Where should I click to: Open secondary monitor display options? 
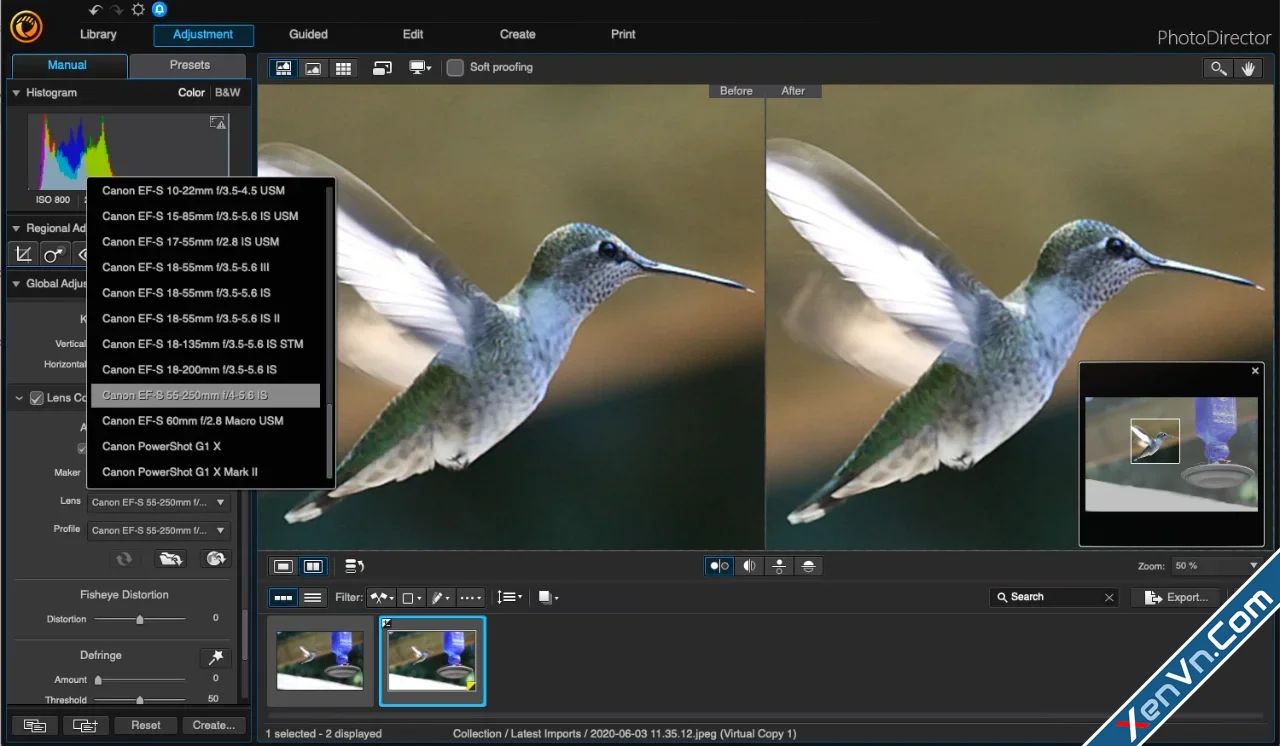[x=420, y=68]
